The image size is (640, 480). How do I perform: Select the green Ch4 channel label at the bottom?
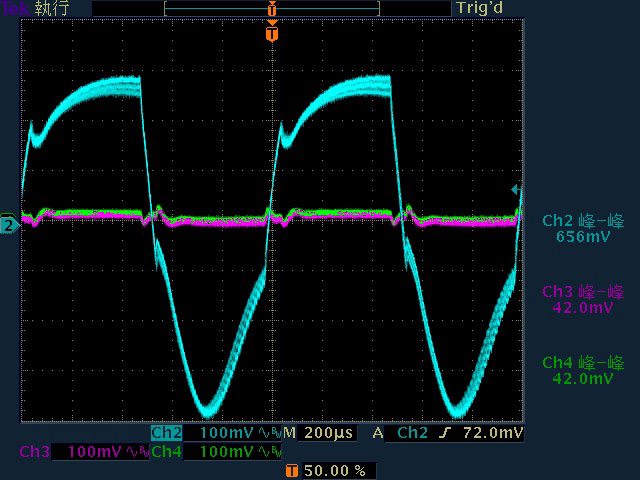pos(167,452)
